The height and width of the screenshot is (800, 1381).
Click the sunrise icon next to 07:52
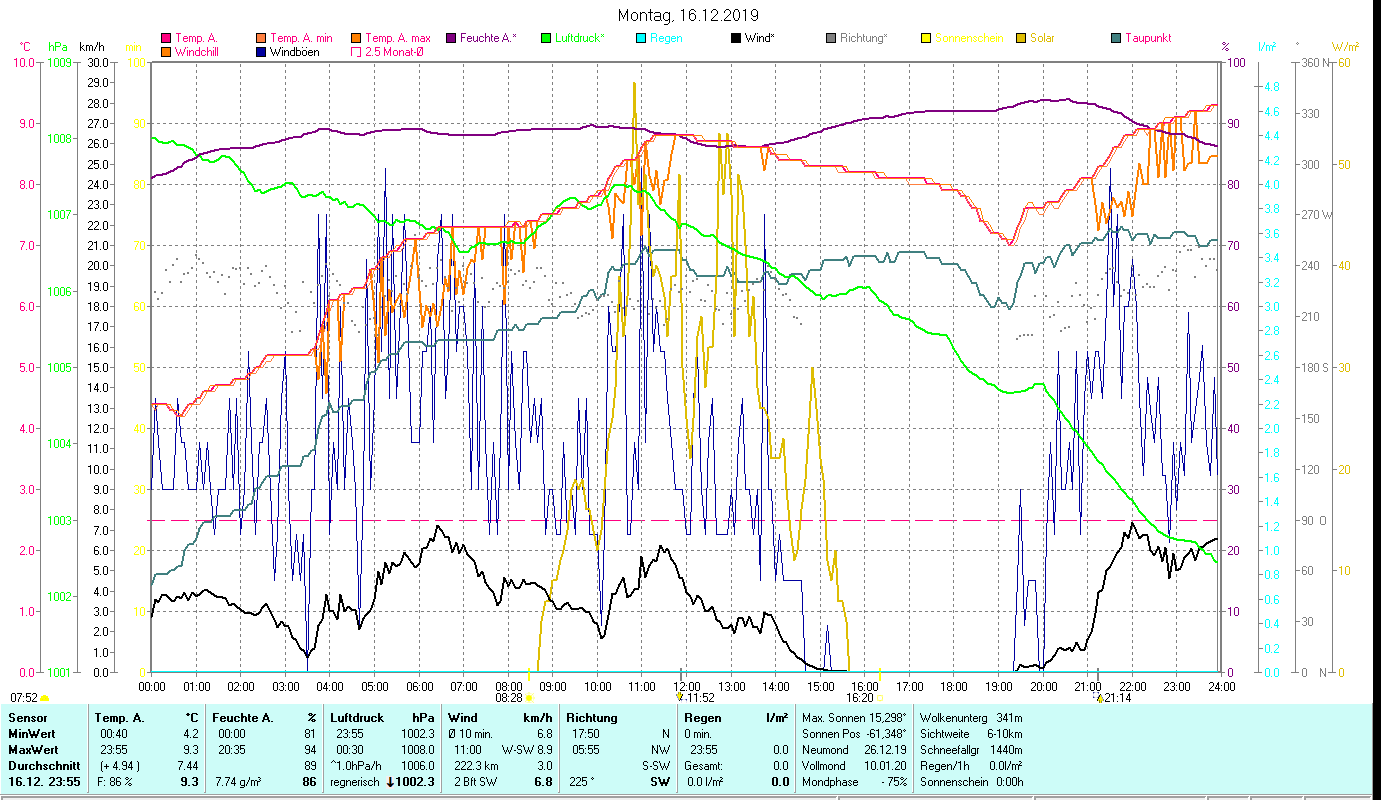coord(45,698)
